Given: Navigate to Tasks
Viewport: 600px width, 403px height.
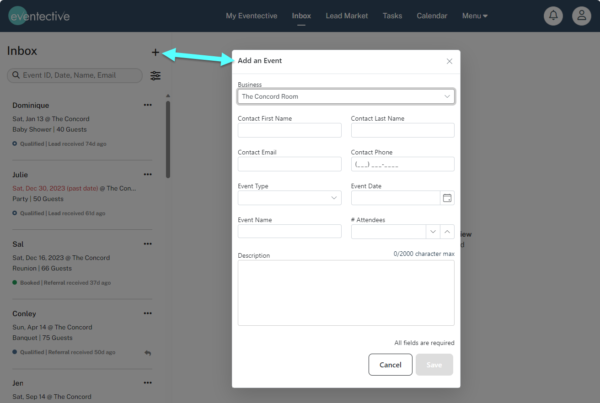Looking at the screenshot, I should (392, 16).
